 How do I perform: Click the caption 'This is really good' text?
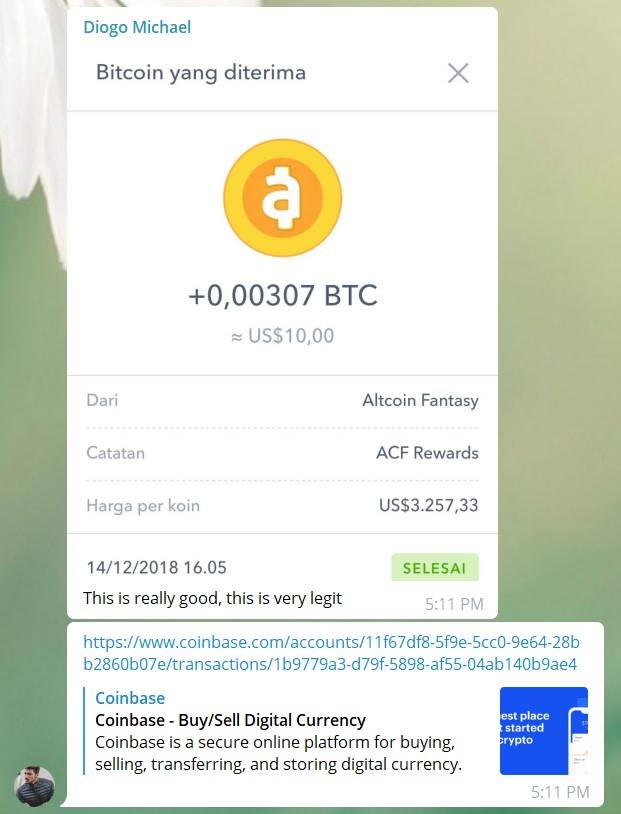click(x=212, y=598)
